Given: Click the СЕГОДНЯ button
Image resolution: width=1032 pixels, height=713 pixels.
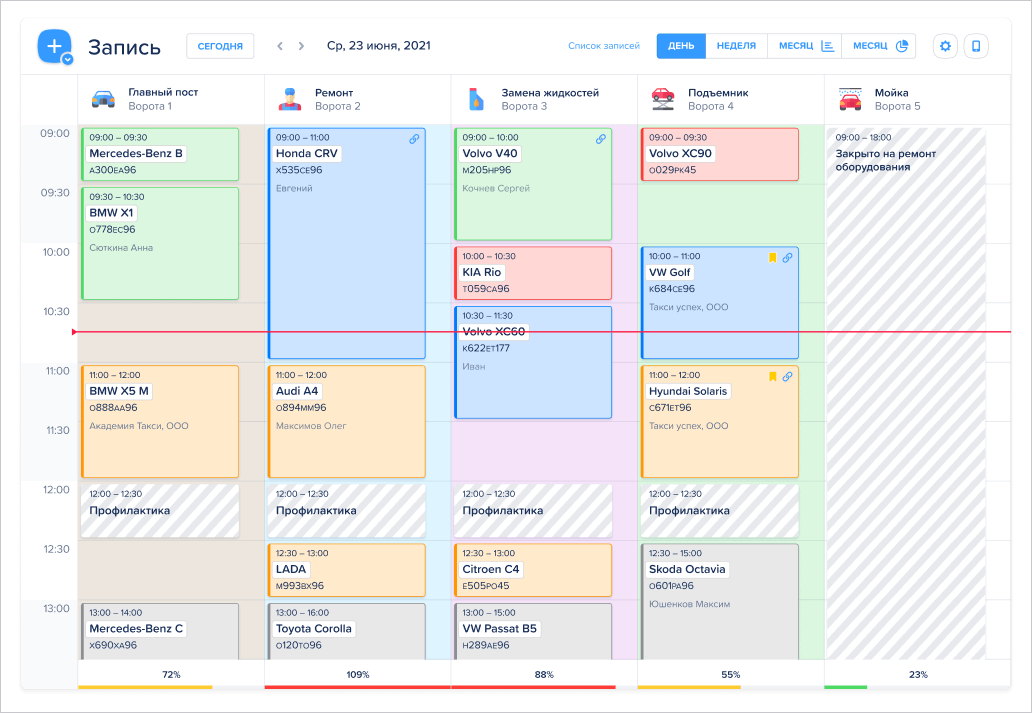Looking at the screenshot, I should [220, 46].
